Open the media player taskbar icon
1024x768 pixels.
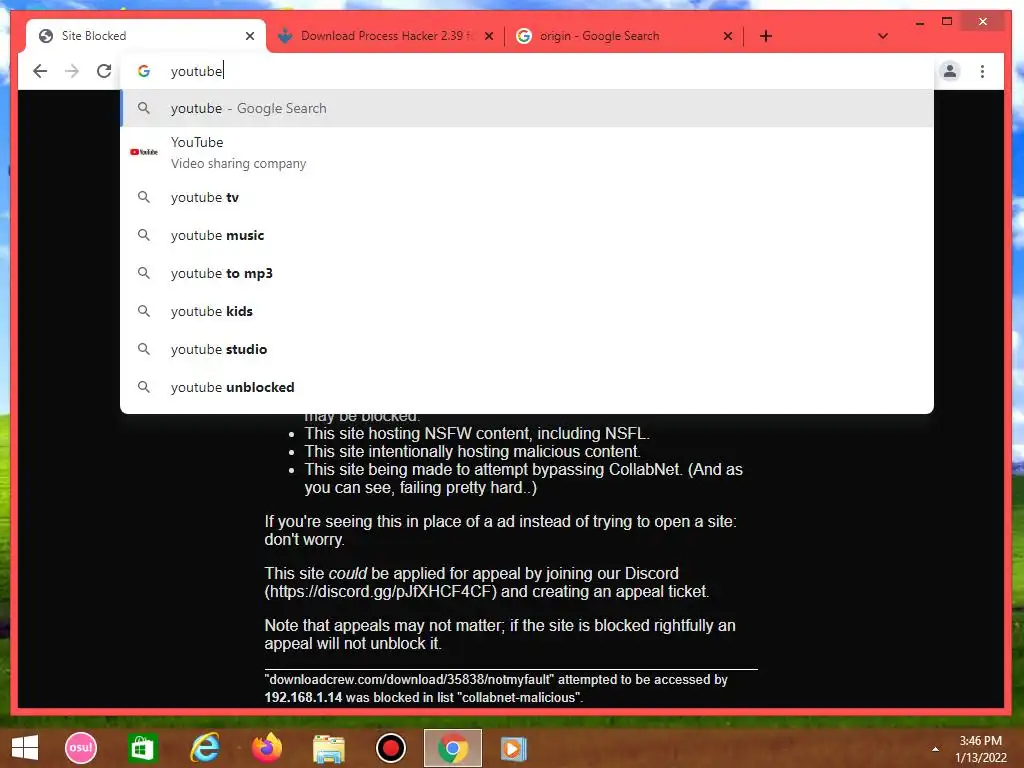(x=513, y=748)
